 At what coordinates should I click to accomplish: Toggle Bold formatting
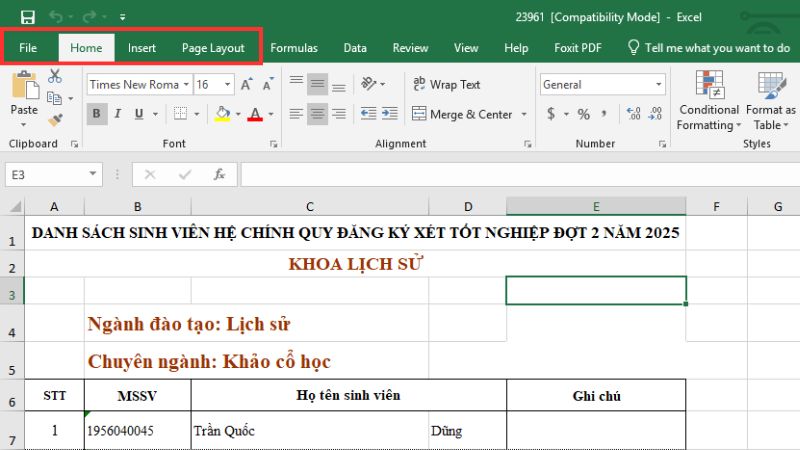[x=97, y=114]
